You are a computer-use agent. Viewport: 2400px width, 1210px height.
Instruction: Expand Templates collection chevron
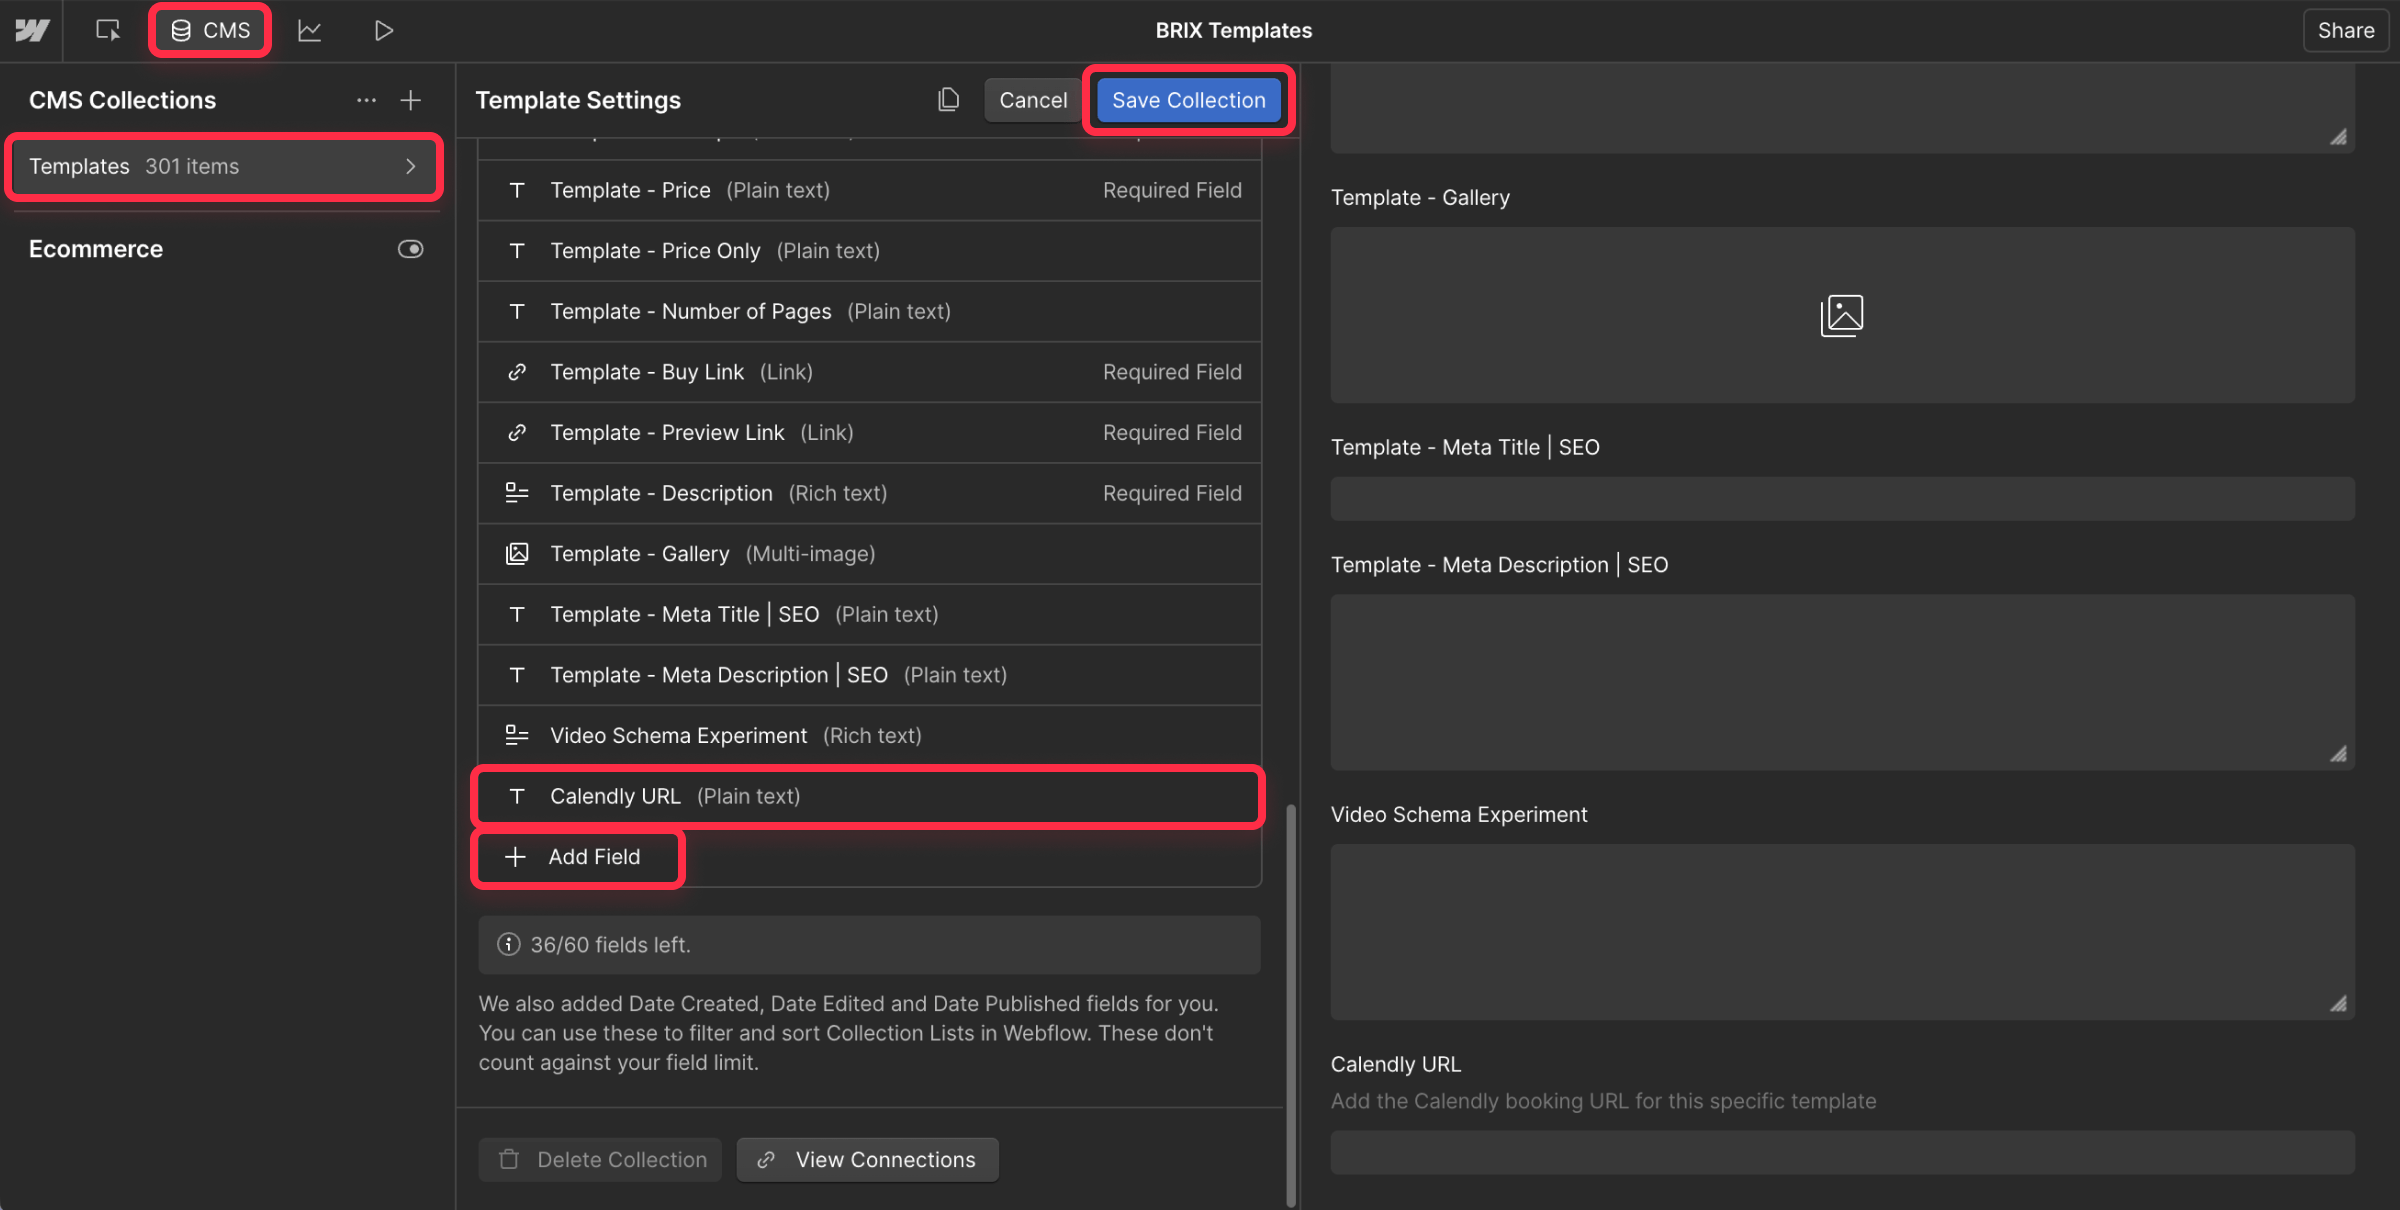click(x=410, y=166)
